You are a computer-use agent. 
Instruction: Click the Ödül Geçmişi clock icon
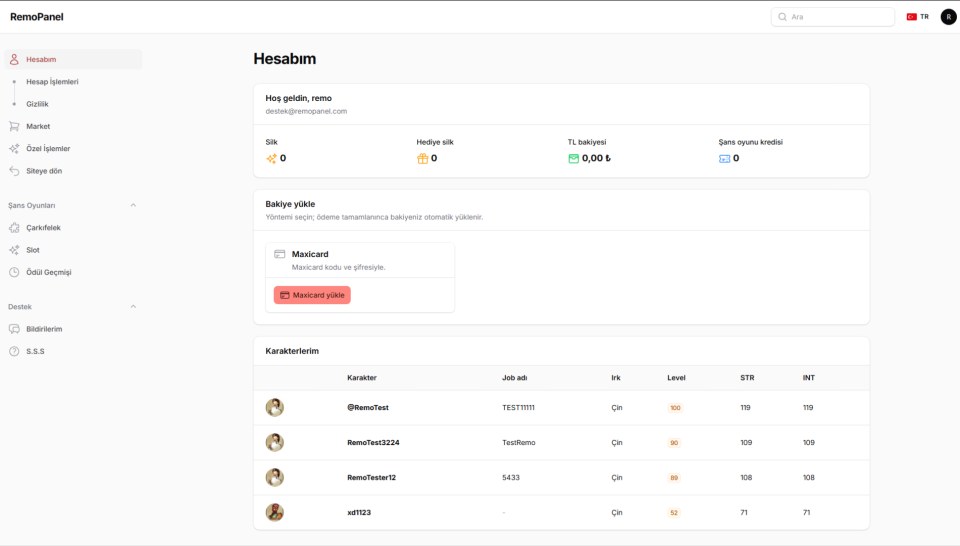[x=14, y=272]
